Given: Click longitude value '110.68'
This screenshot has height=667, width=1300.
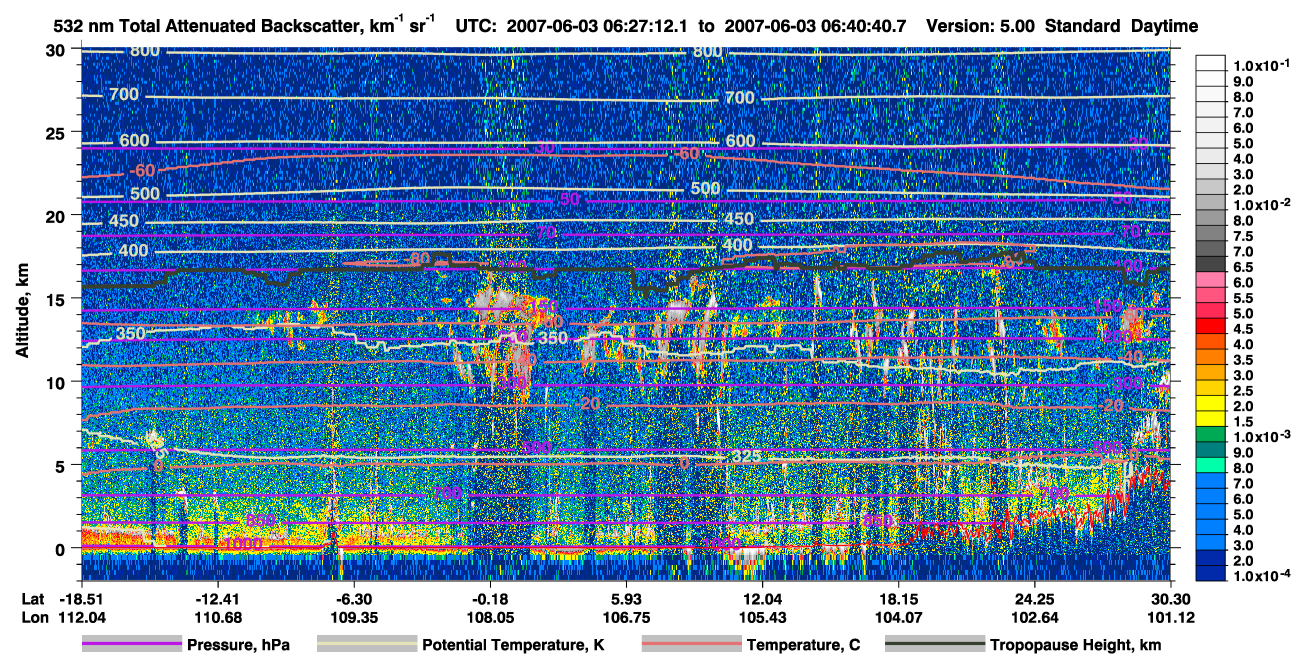Looking at the screenshot, I should coord(217,617).
